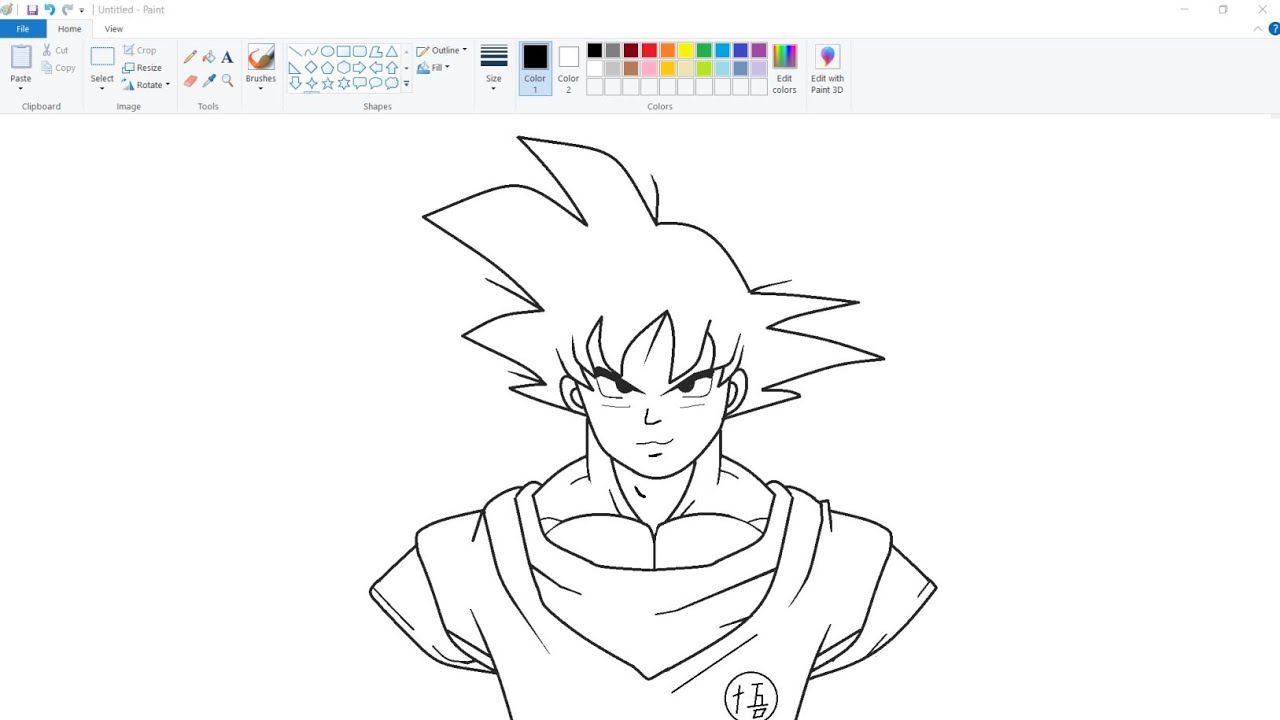Open Customize Quick Access Toolbar arrow

(82, 10)
